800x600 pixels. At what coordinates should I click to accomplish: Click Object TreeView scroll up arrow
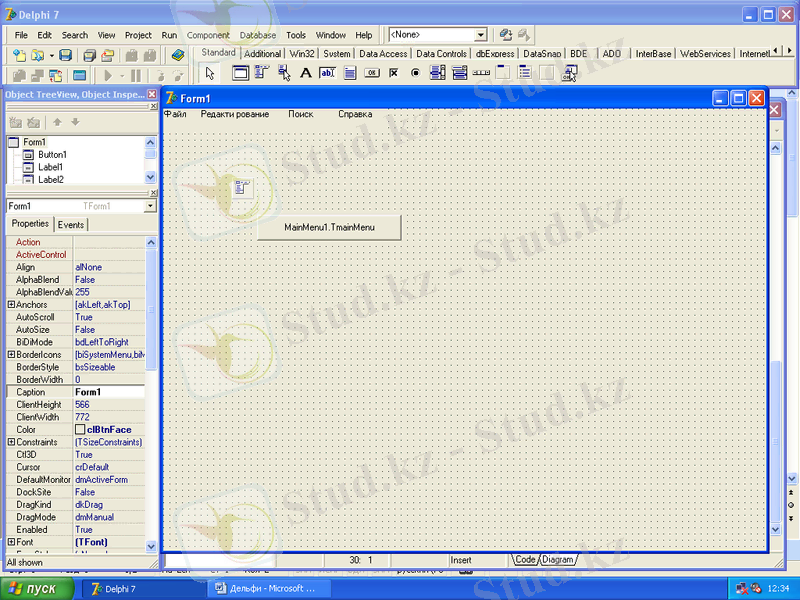150,142
